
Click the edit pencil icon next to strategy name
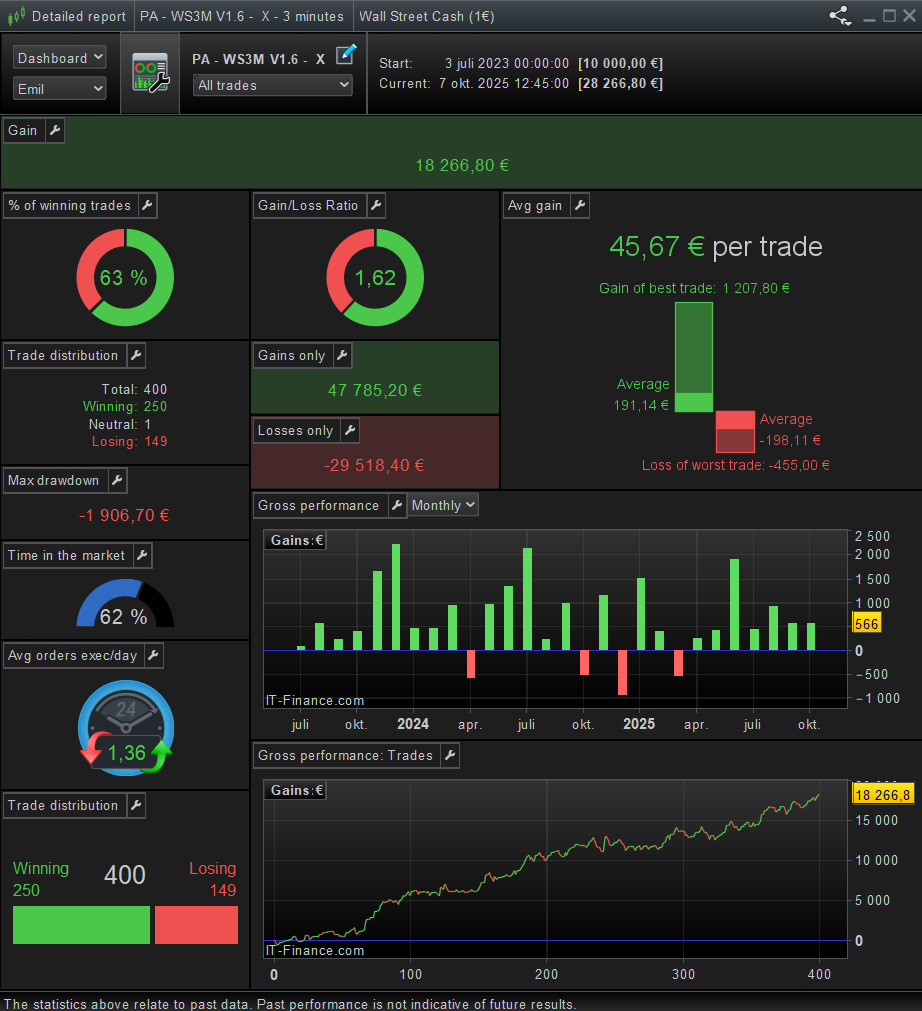tap(345, 55)
